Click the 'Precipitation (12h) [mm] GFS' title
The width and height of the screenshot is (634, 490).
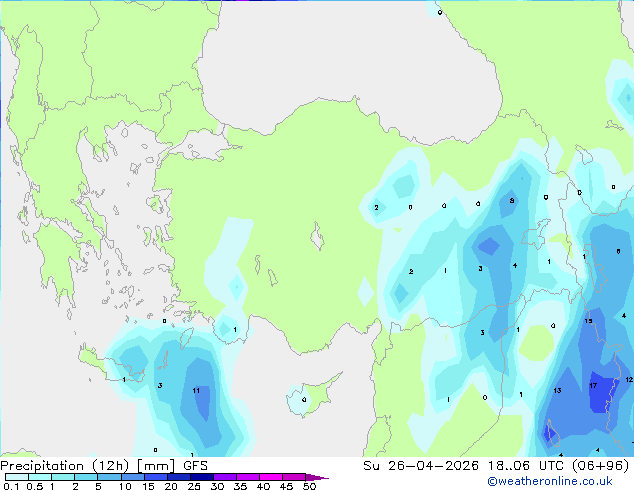click(x=104, y=466)
